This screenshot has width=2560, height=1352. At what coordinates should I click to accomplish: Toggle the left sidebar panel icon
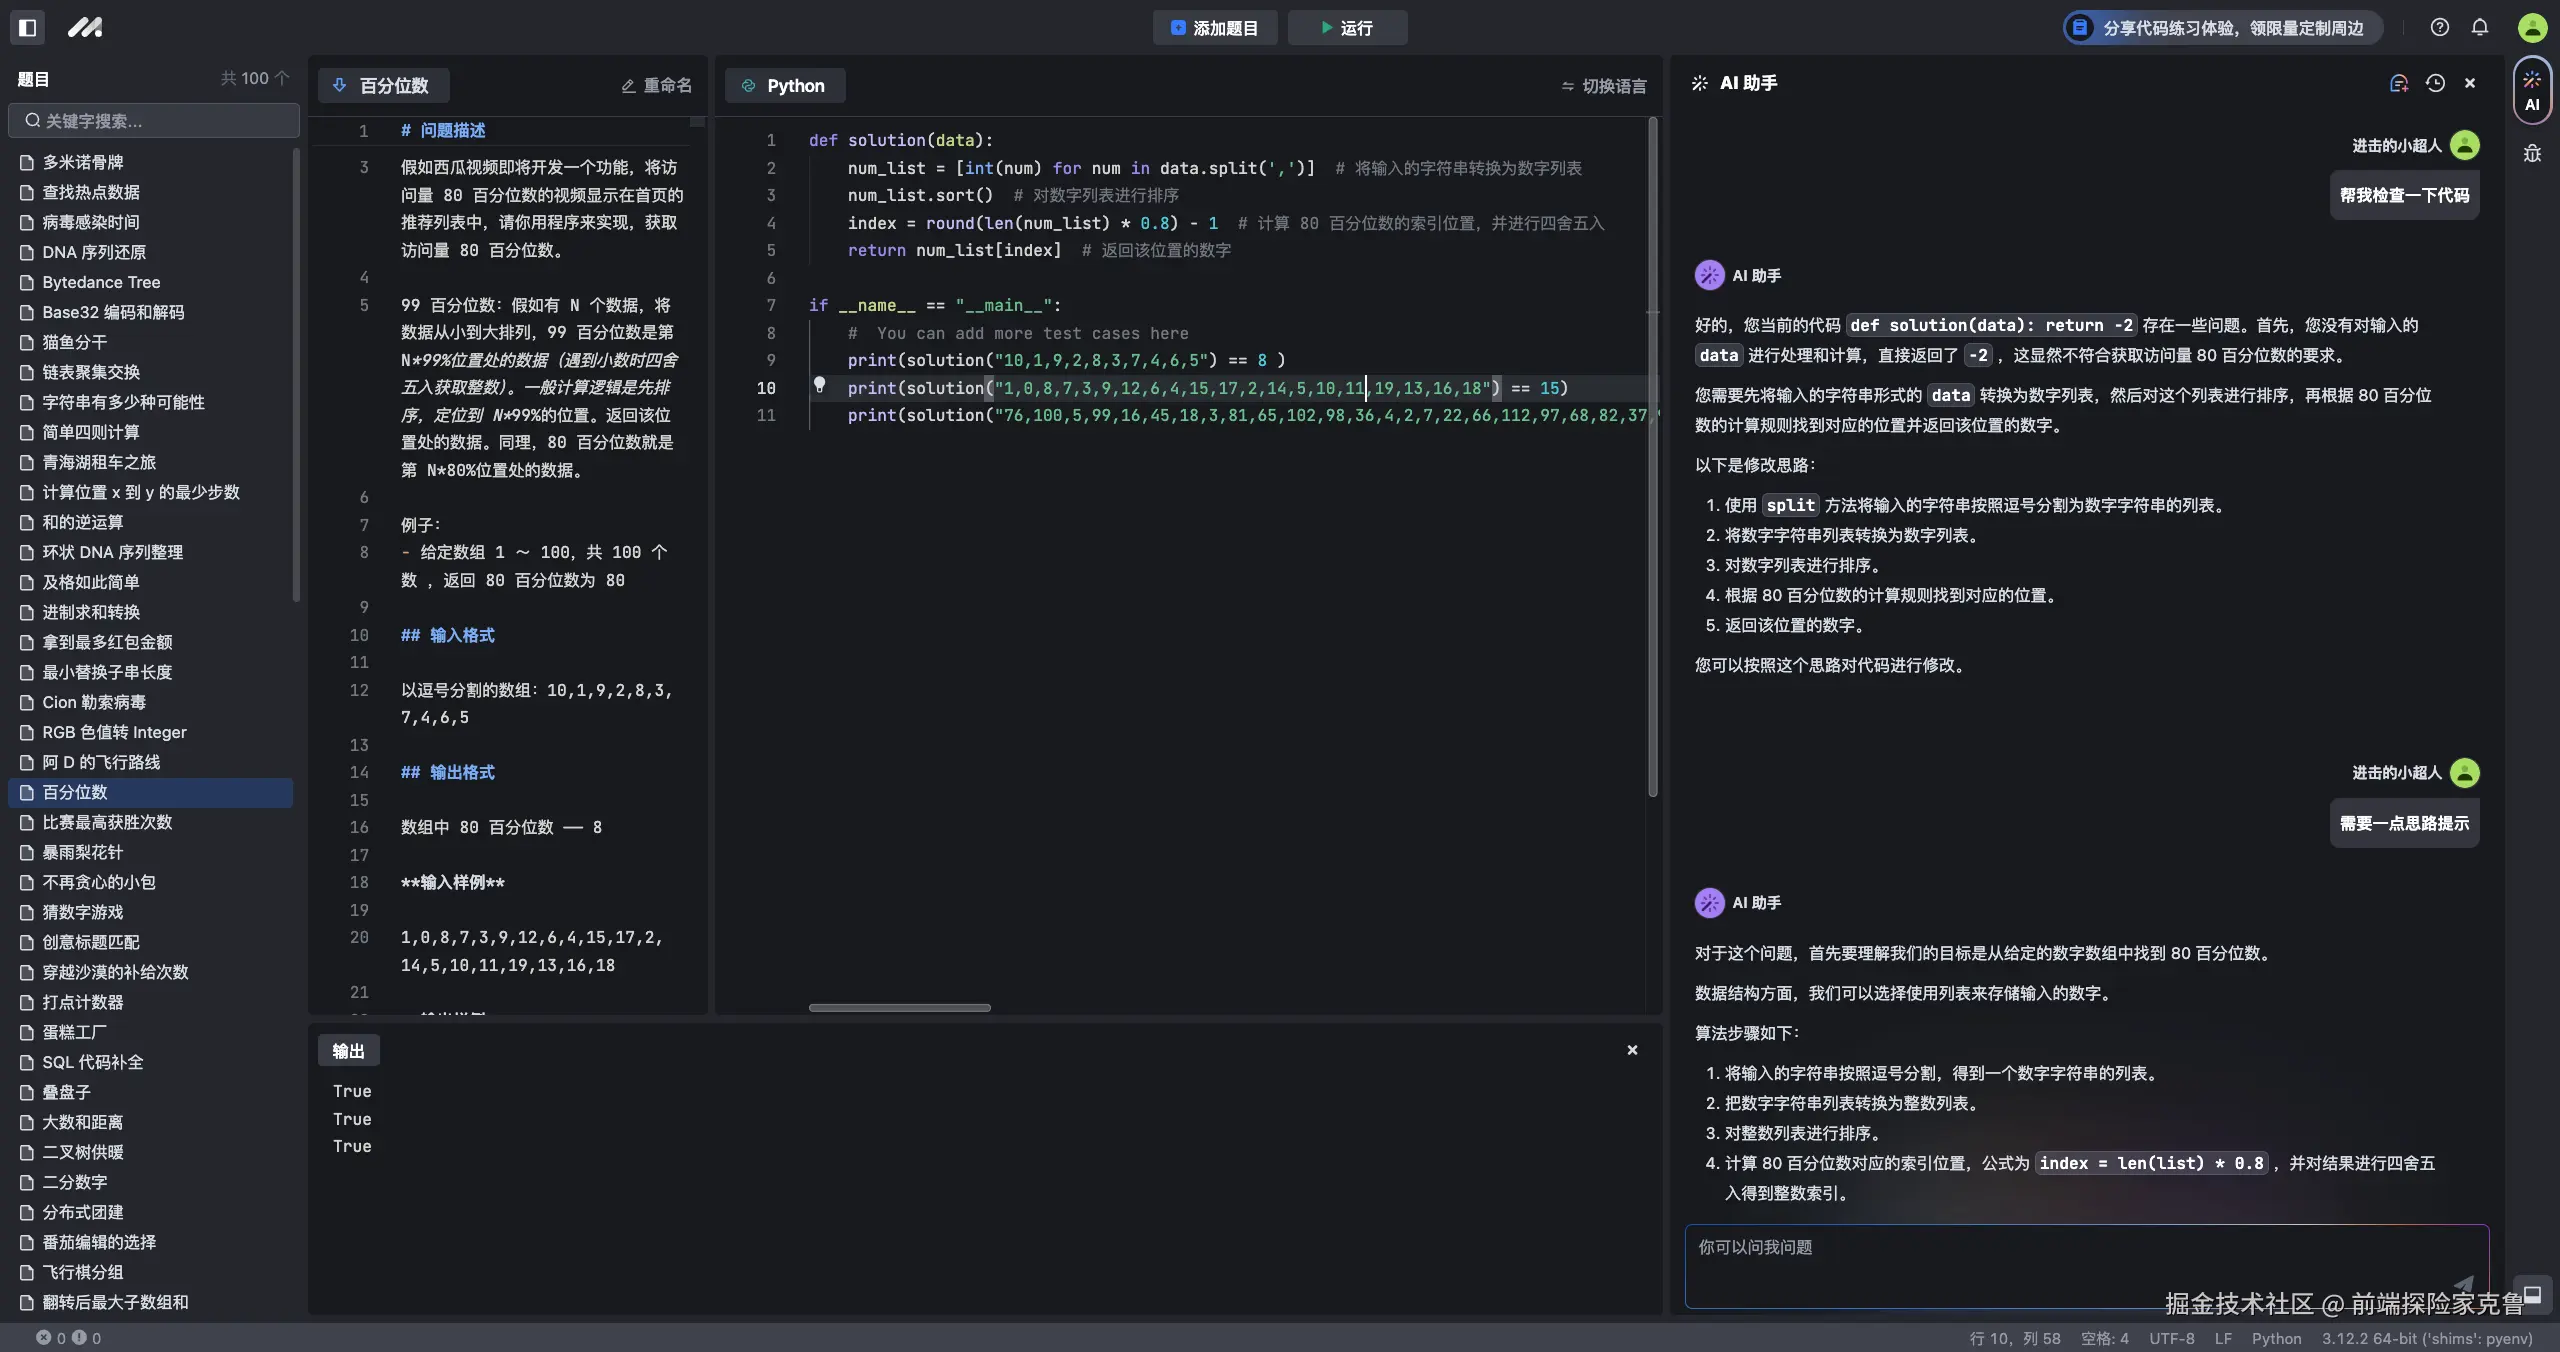click(28, 27)
